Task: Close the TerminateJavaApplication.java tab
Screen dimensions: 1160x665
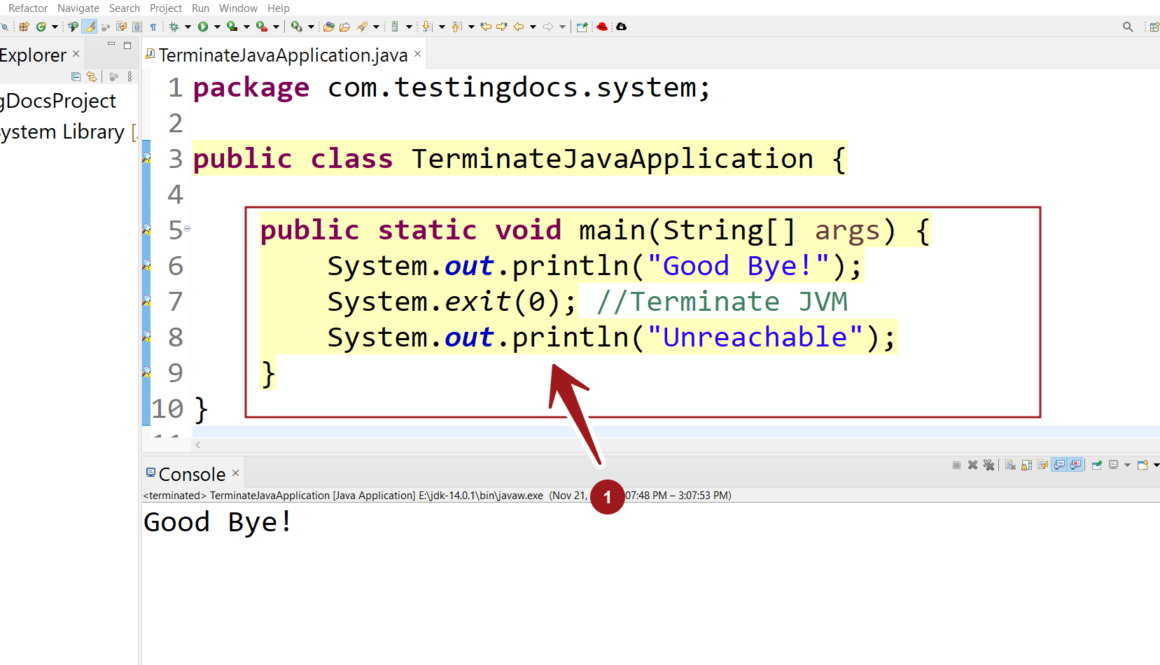Action: 418,55
